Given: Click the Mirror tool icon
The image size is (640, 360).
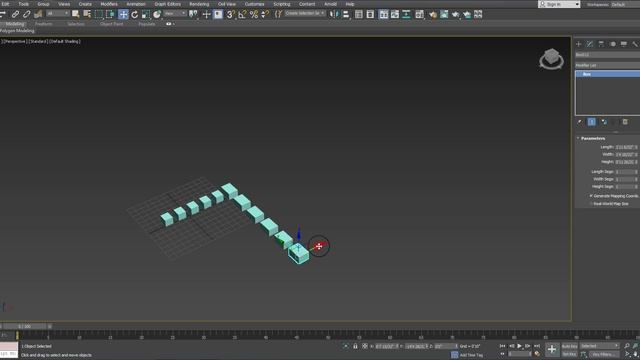Looking at the screenshot, I should tap(334, 14).
